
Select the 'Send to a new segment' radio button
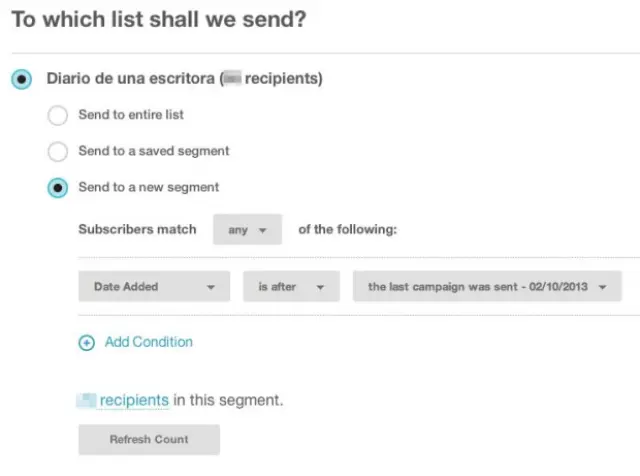[x=58, y=187]
